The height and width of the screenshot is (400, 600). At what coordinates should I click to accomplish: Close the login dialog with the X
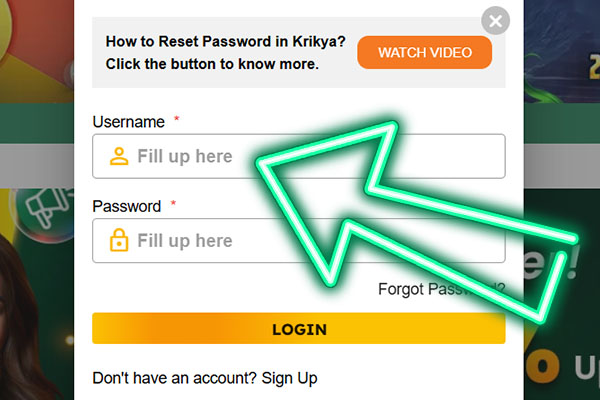coord(495,20)
